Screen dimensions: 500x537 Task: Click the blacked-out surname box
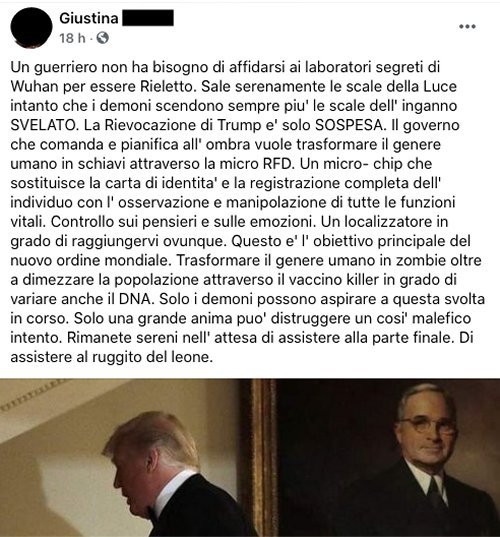click(148, 18)
